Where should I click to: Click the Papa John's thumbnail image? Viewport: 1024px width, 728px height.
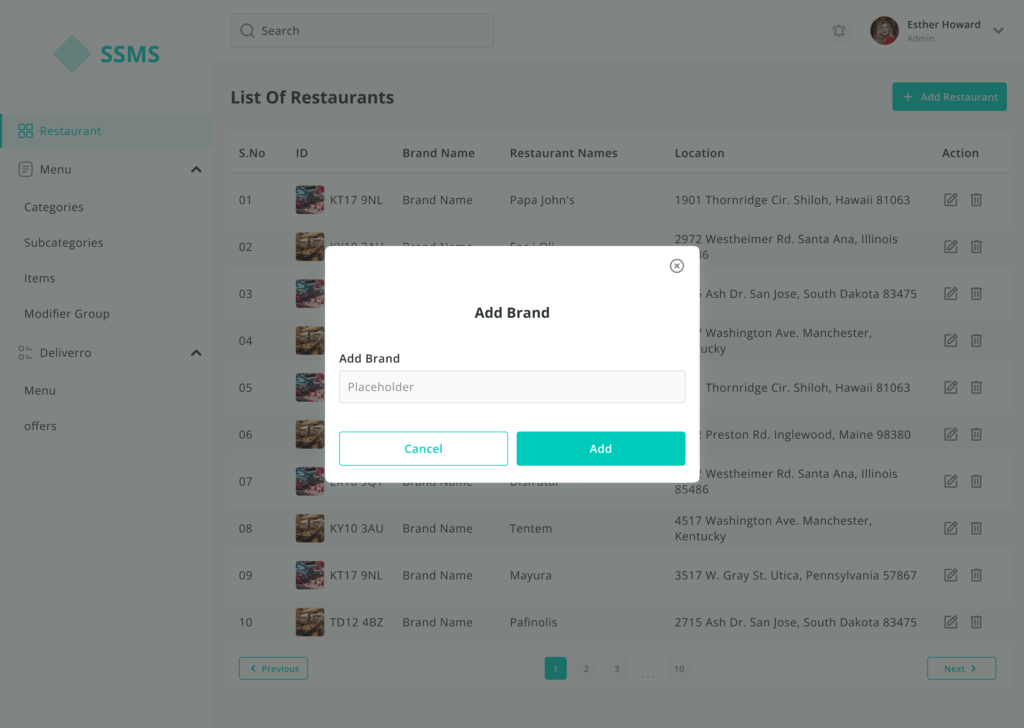tap(310, 200)
